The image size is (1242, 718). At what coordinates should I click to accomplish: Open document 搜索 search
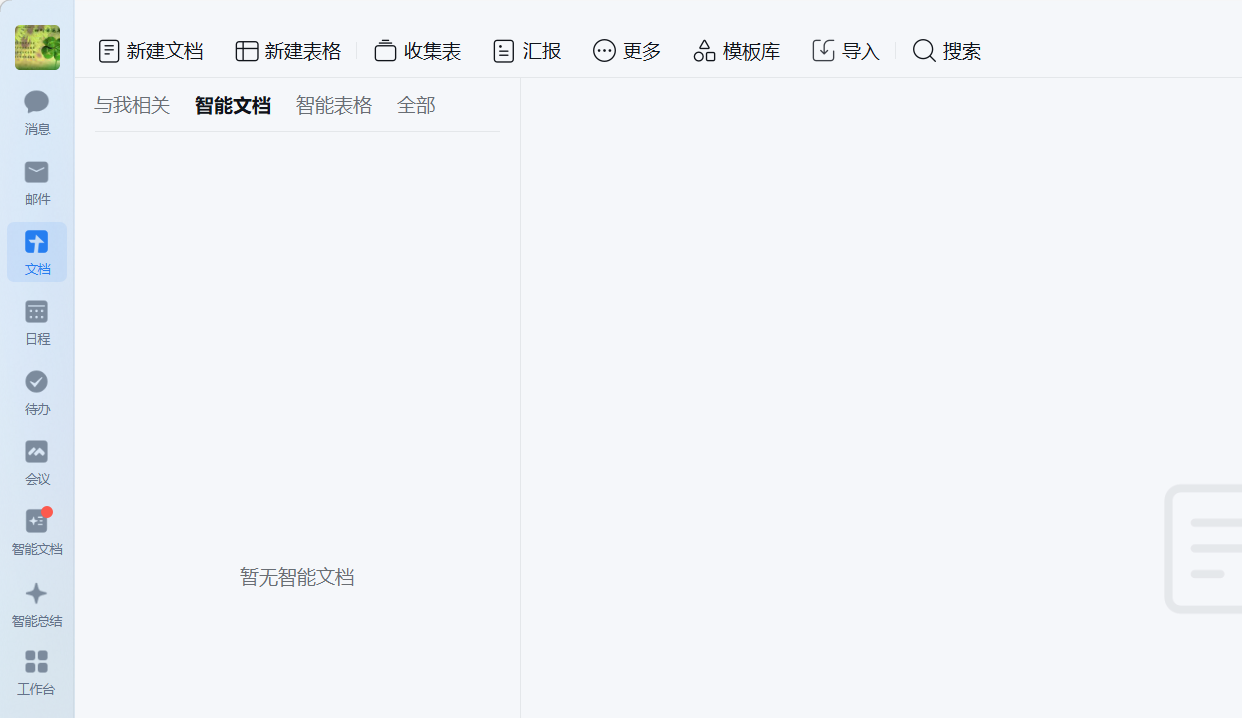(x=947, y=51)
